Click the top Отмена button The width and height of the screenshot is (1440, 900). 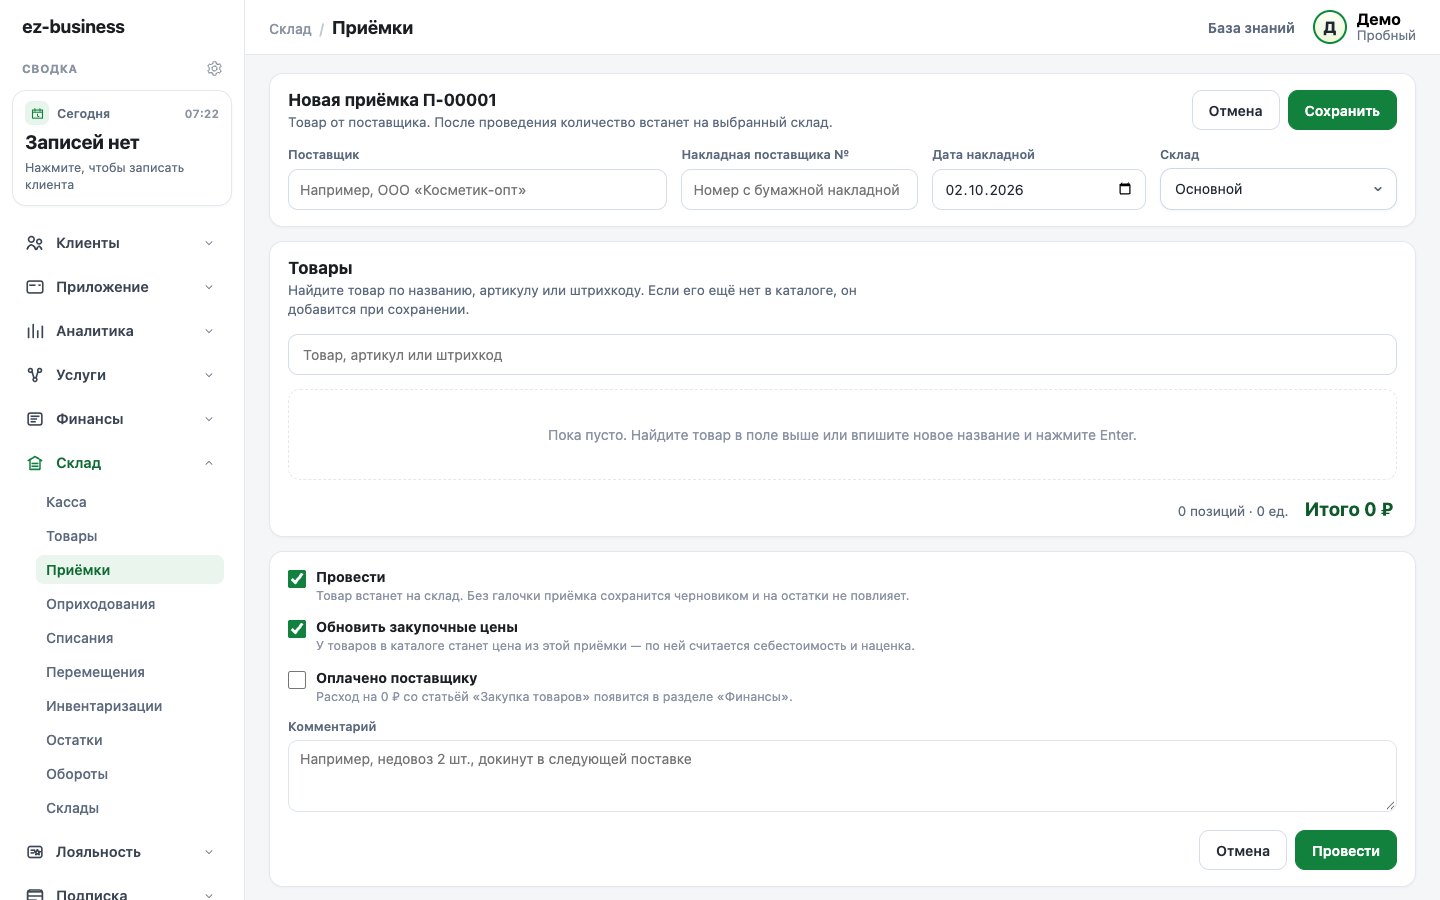point(1235,110)
